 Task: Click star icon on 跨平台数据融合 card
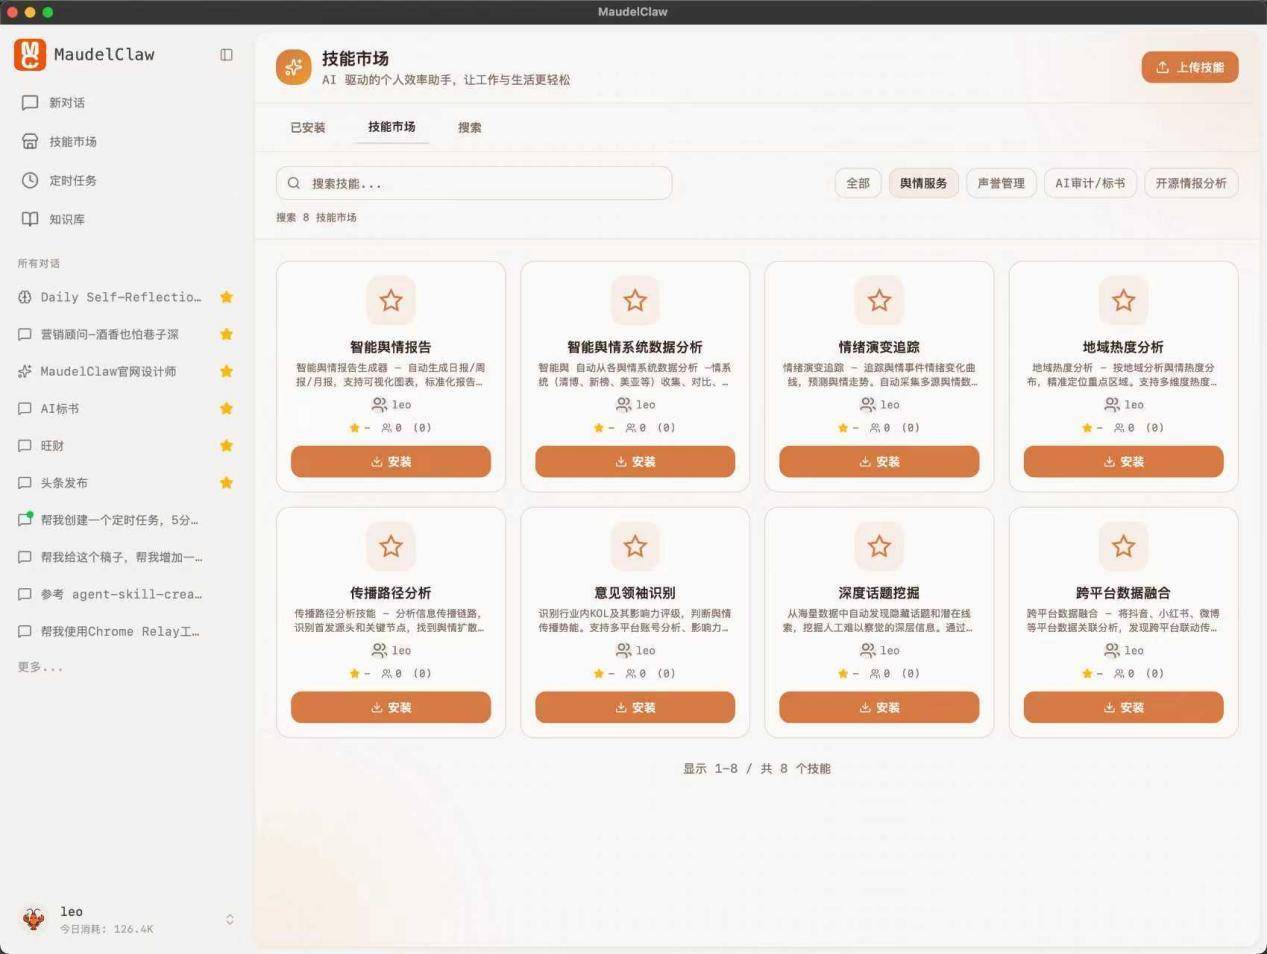pos(1123,546)
